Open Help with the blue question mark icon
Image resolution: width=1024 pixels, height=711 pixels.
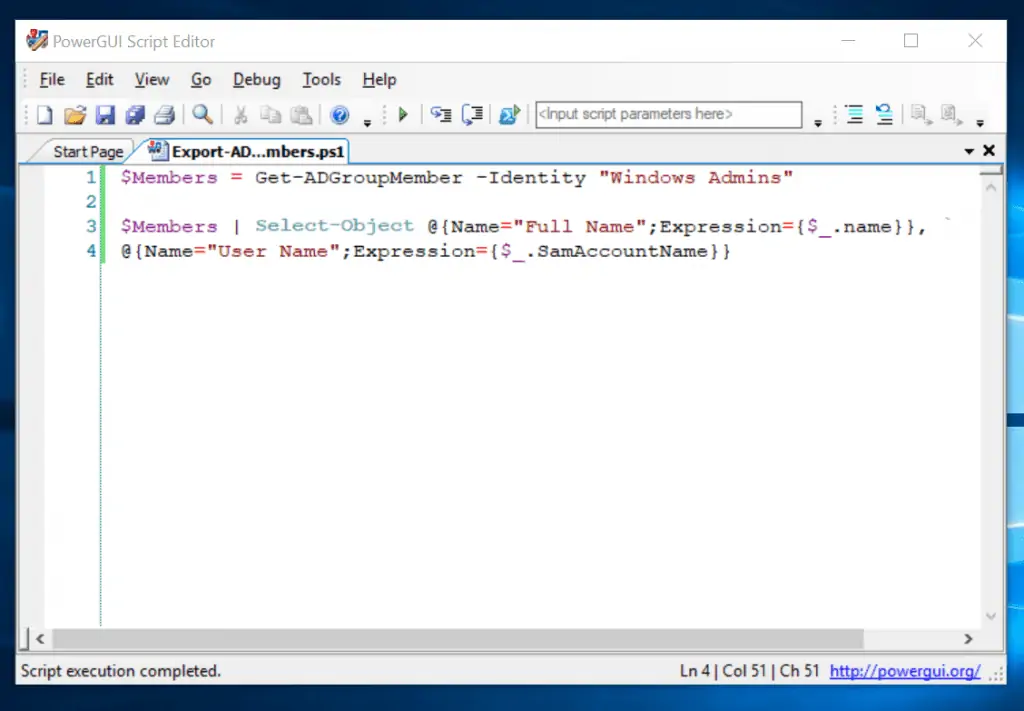[x=340, y=115]
